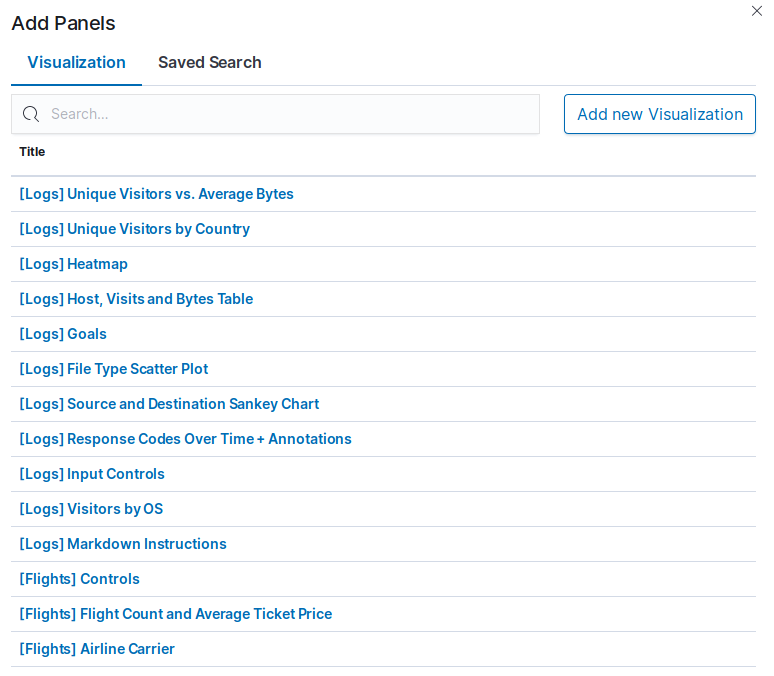This screenshot has height=676, width=774.
Task: Add the Logs Heatmap visualization
Action: coord(74,264)
